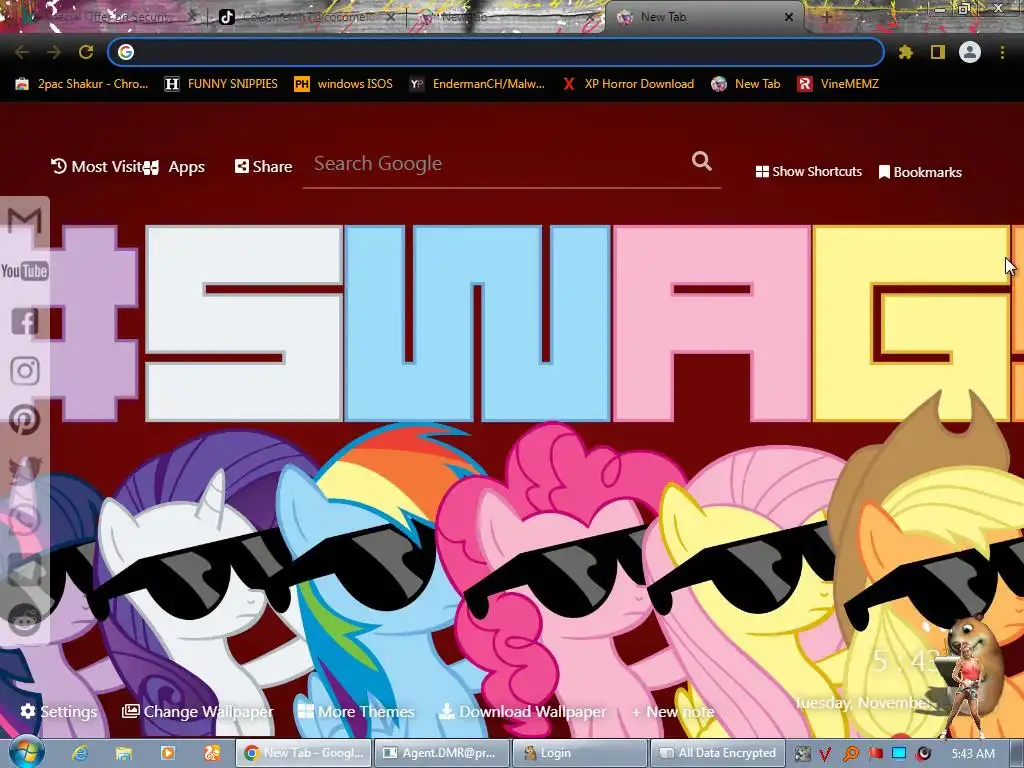Open the Extensions puzzle icon
Screen dimensions: 1024x768
(906, 52)
